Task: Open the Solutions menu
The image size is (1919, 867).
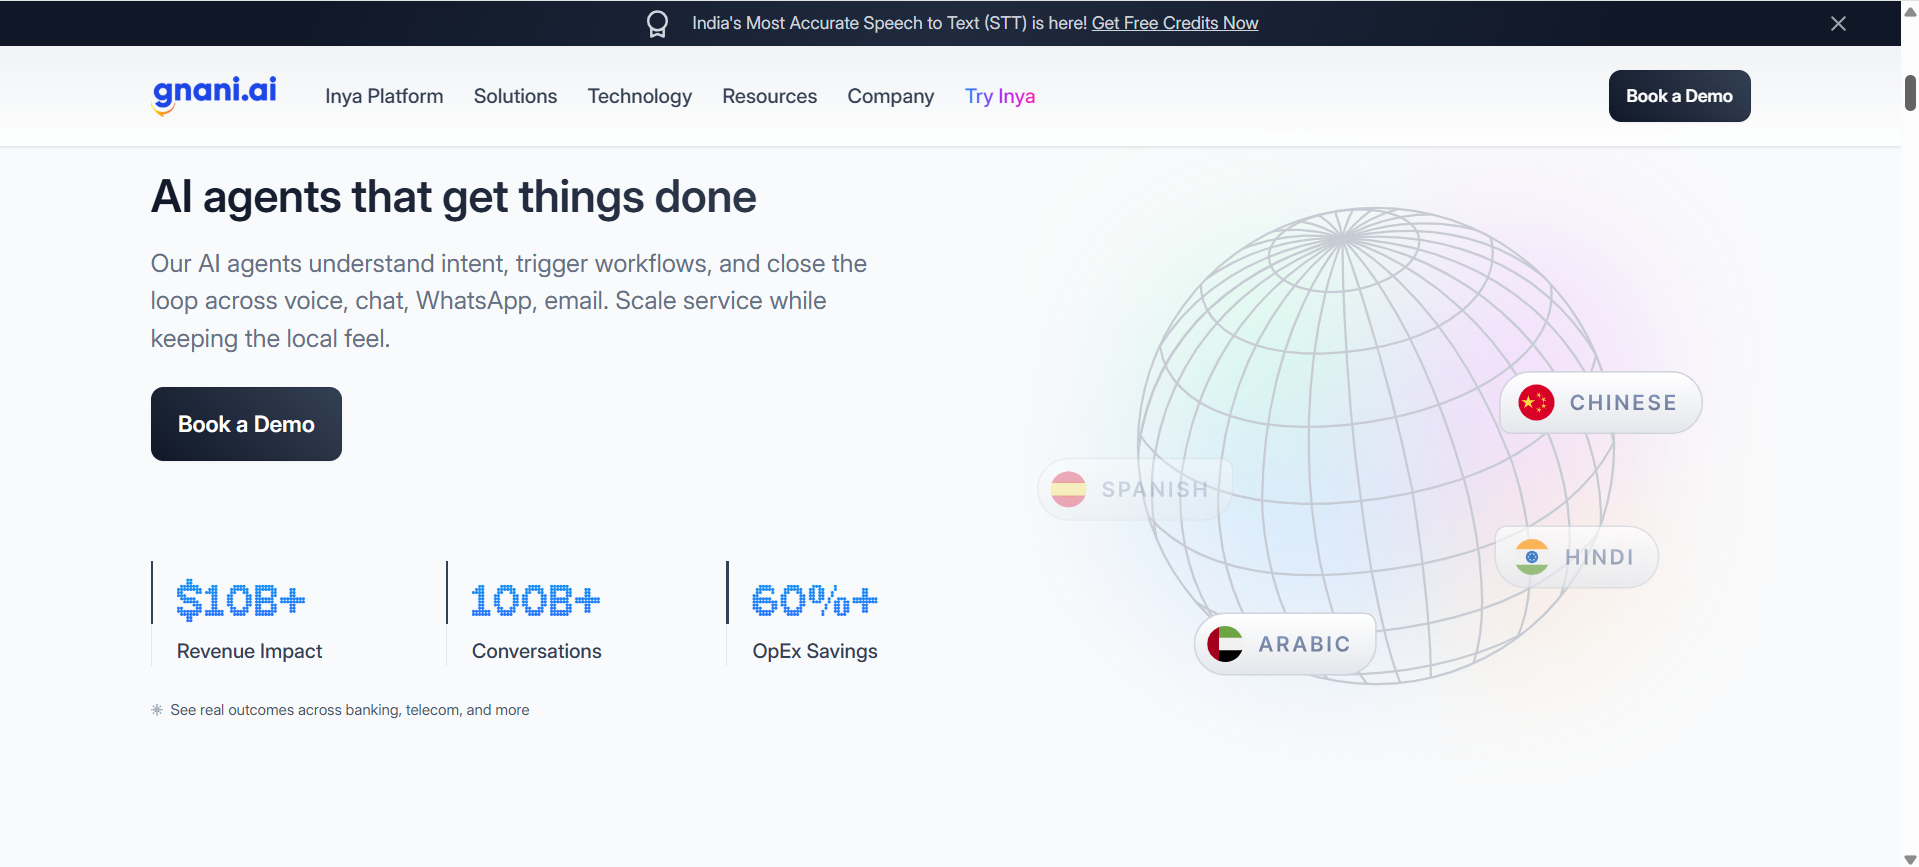Action: (x=515, y=96)
